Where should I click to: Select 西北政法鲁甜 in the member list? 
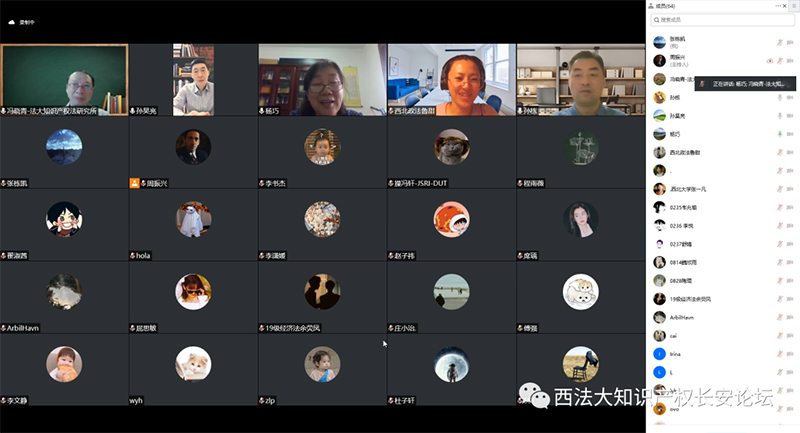684,152
